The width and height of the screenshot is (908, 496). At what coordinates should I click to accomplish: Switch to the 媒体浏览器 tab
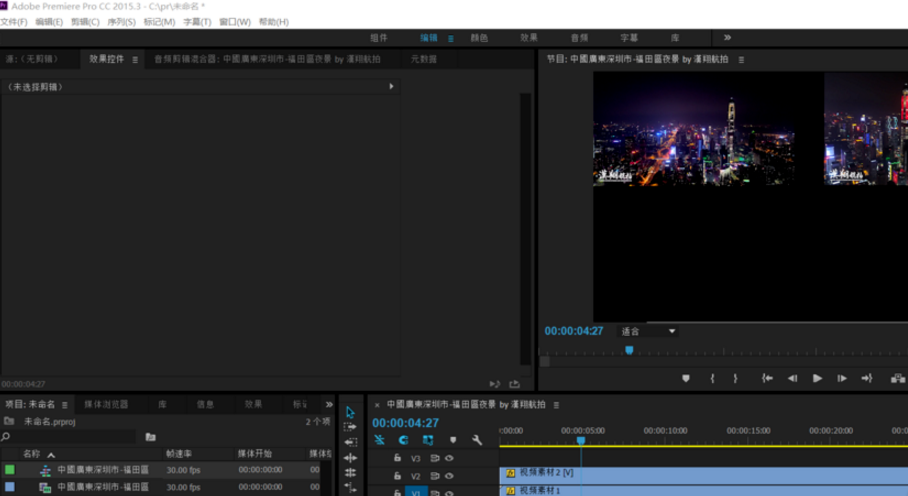coord(106,405)
